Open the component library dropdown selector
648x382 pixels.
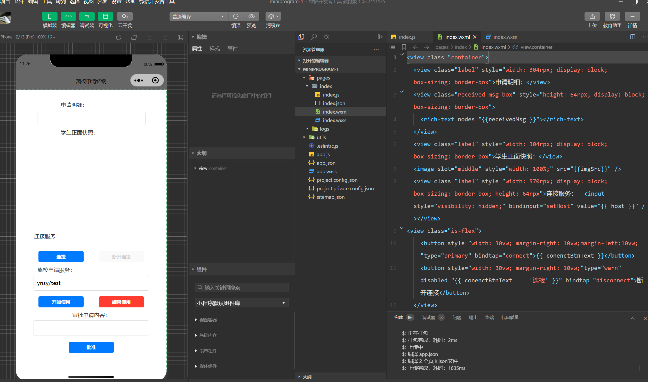pyautogui.click(x=241, y=303)
